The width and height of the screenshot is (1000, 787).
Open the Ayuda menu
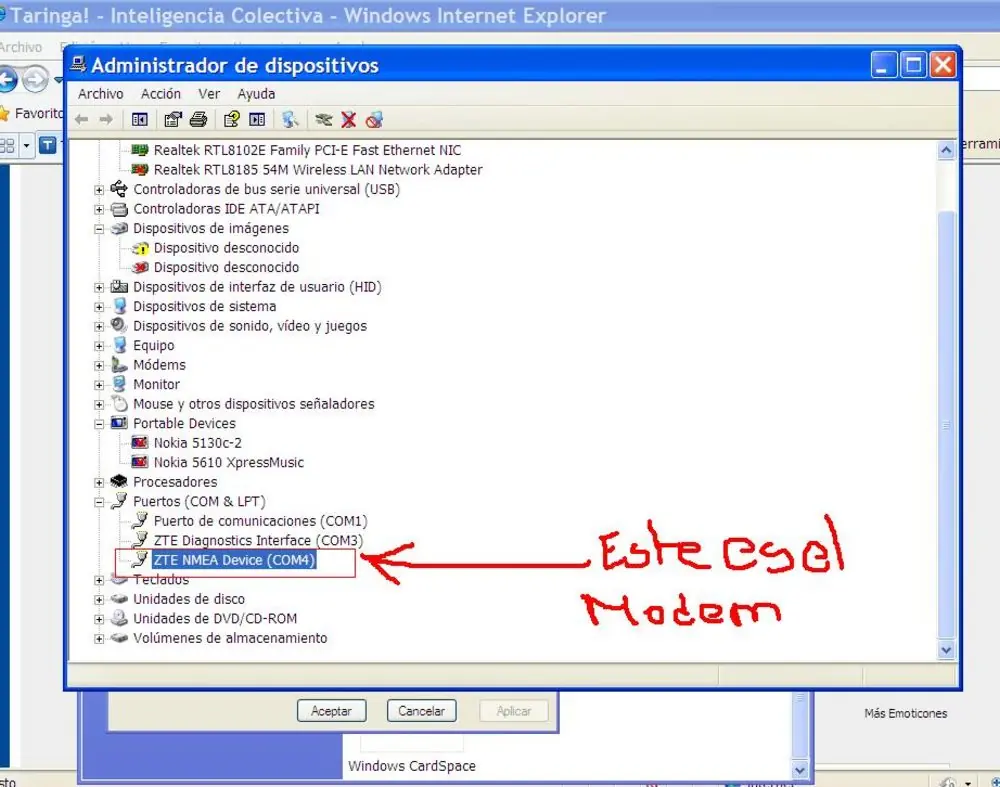point(256,94)
